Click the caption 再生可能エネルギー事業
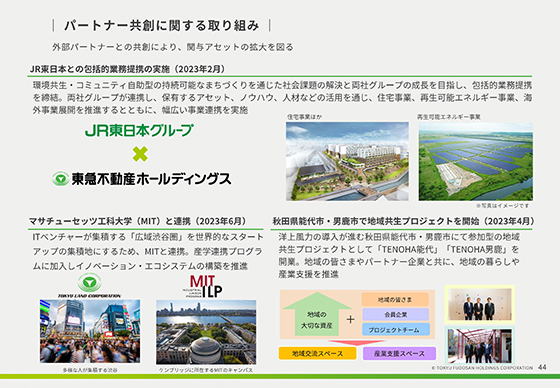The width and height of the screenshot is (560, 388). [449, 117]
